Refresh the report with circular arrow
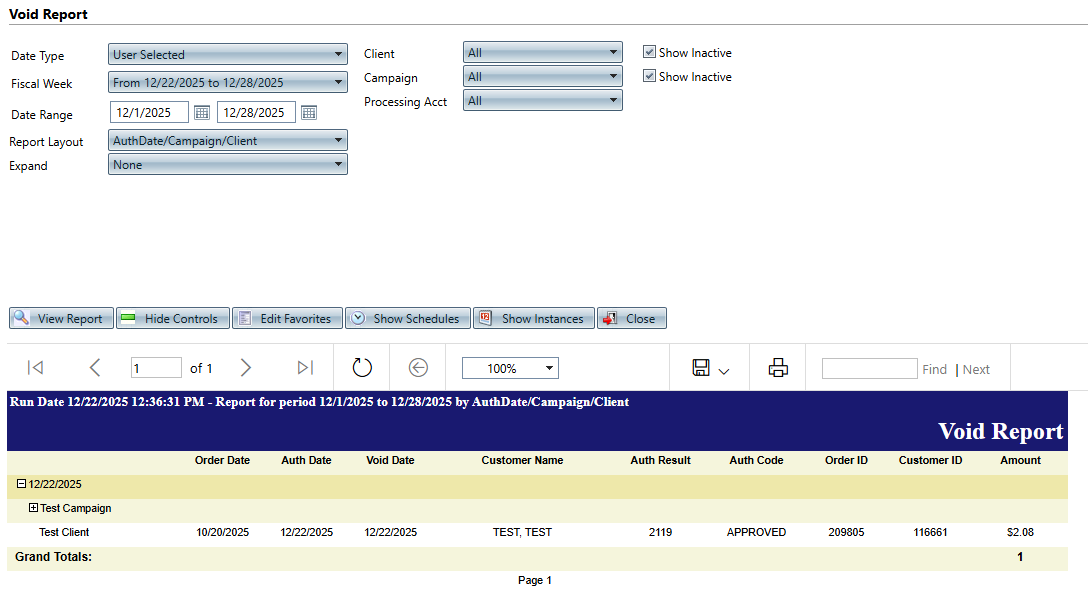This screenshot has height=610, width=1088. coord(362,368)
